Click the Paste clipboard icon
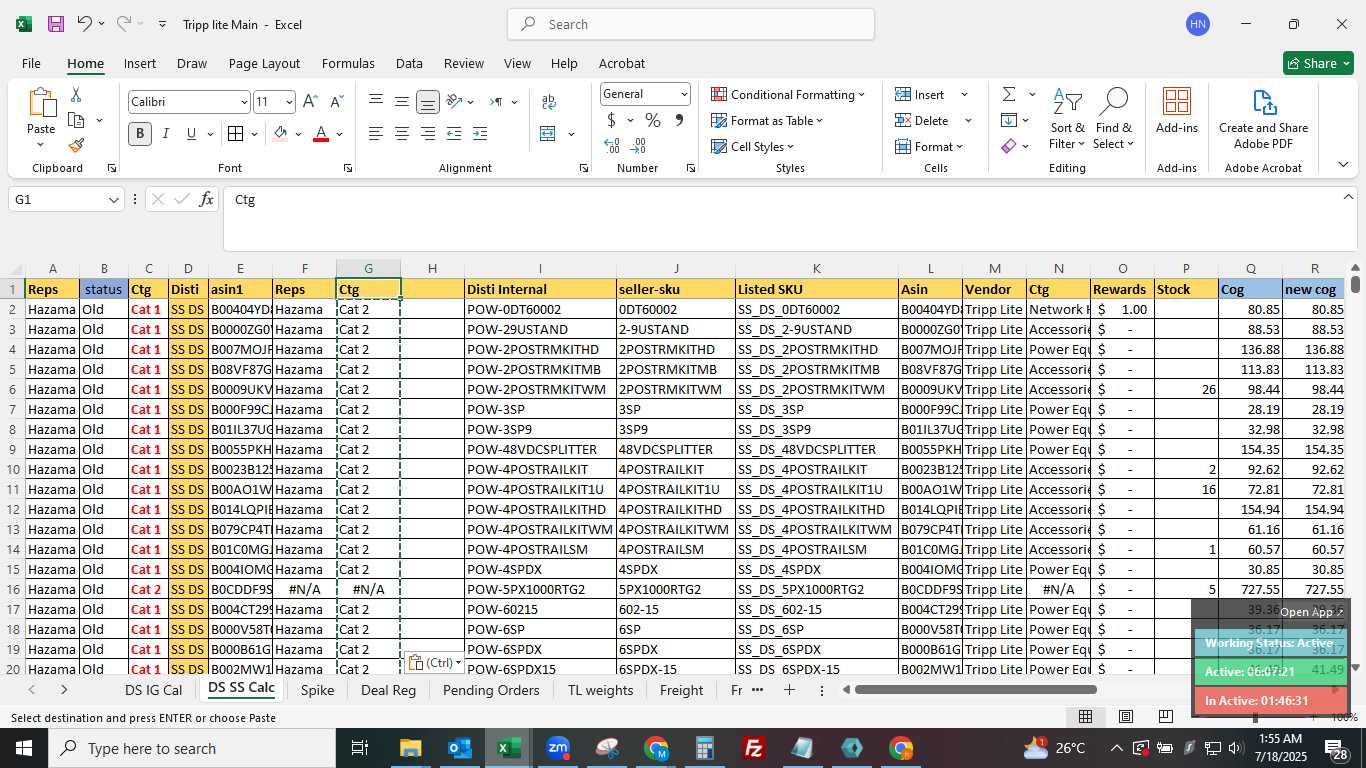The image size is (1366, 768). (42, 103)
